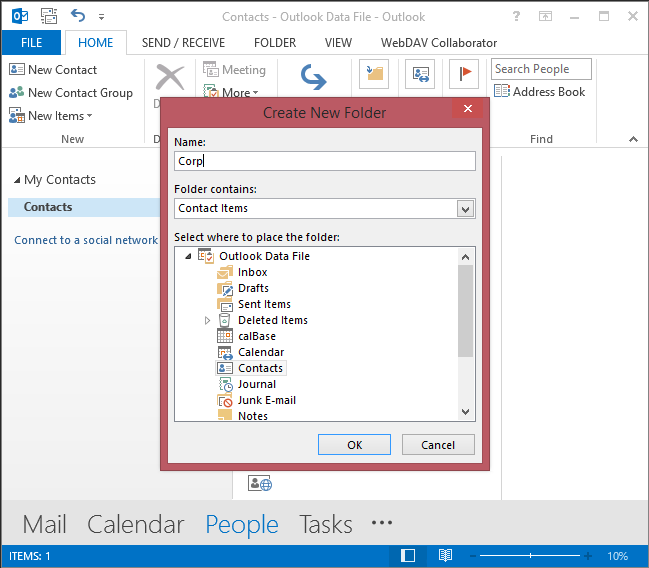This screenshot has width=649, height=568.
Task: Open the WebDAV Collaborator tab
Action: tap(439, 43)
